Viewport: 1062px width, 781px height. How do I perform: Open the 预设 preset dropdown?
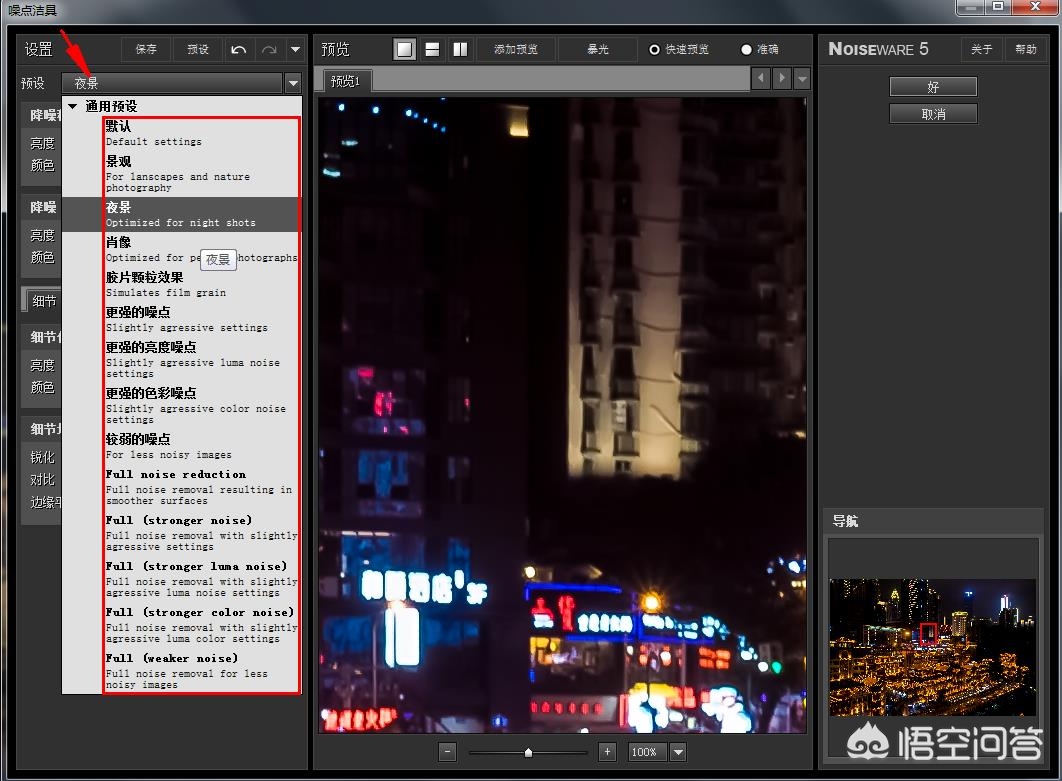(x=293, y=82)
